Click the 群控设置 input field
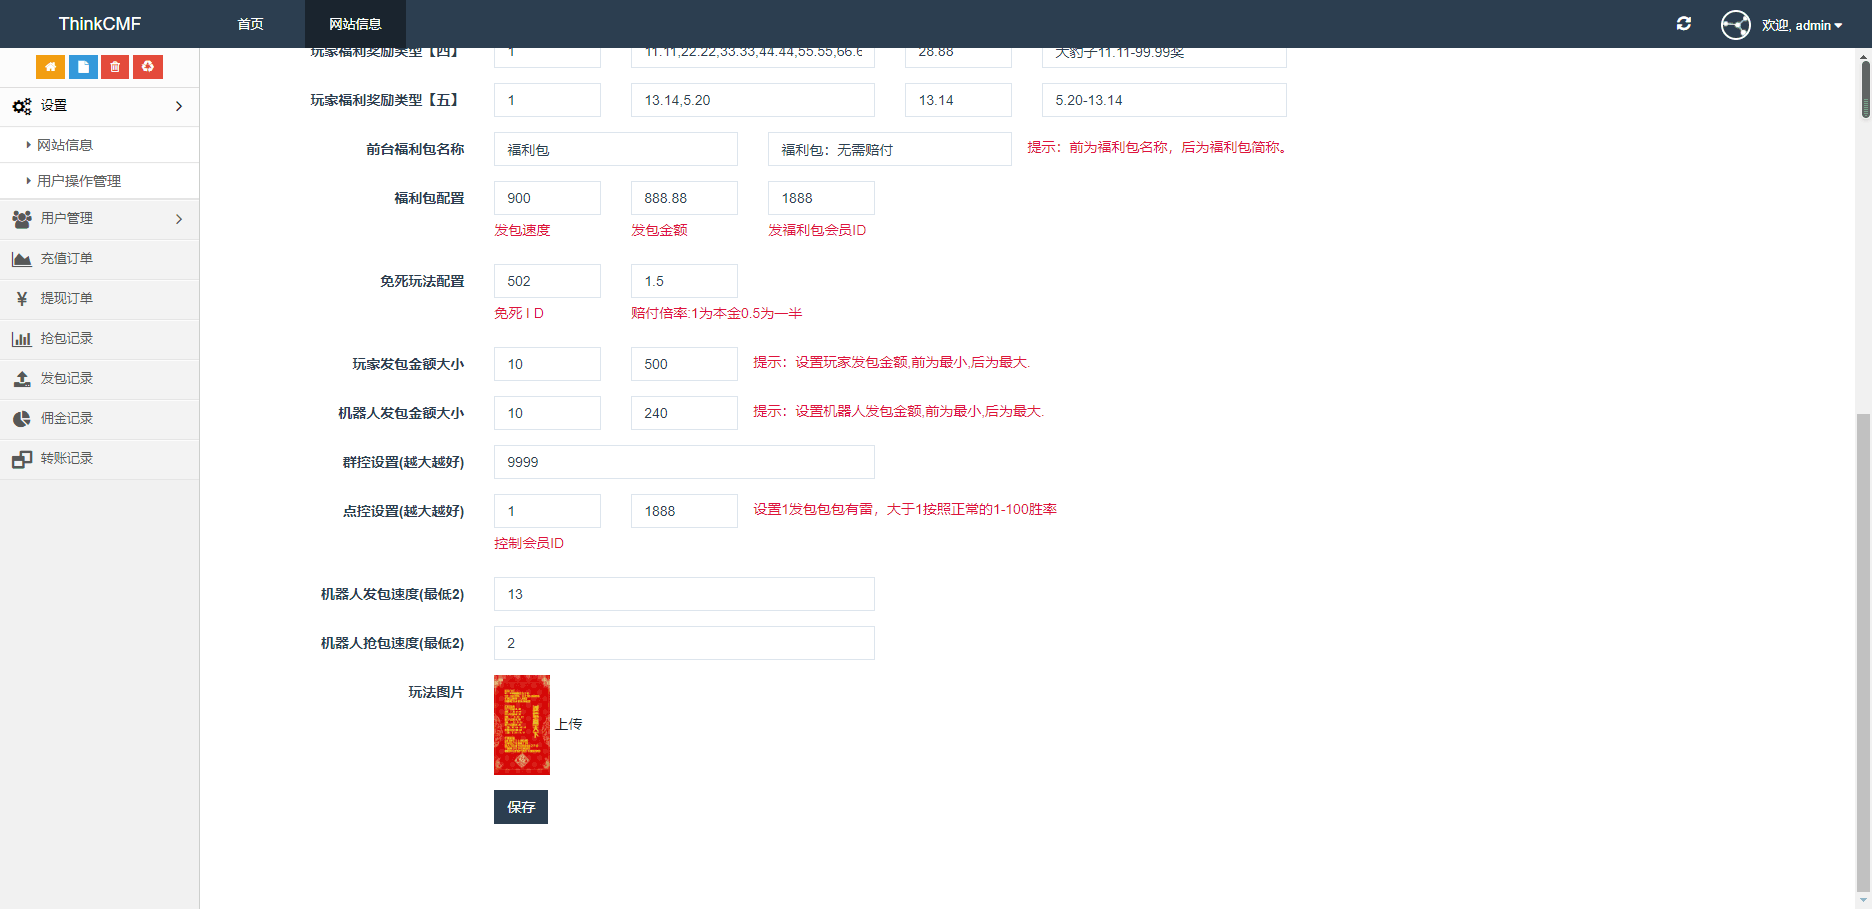Viewport: 1872px width, 909px height. [x=684, y=462]
